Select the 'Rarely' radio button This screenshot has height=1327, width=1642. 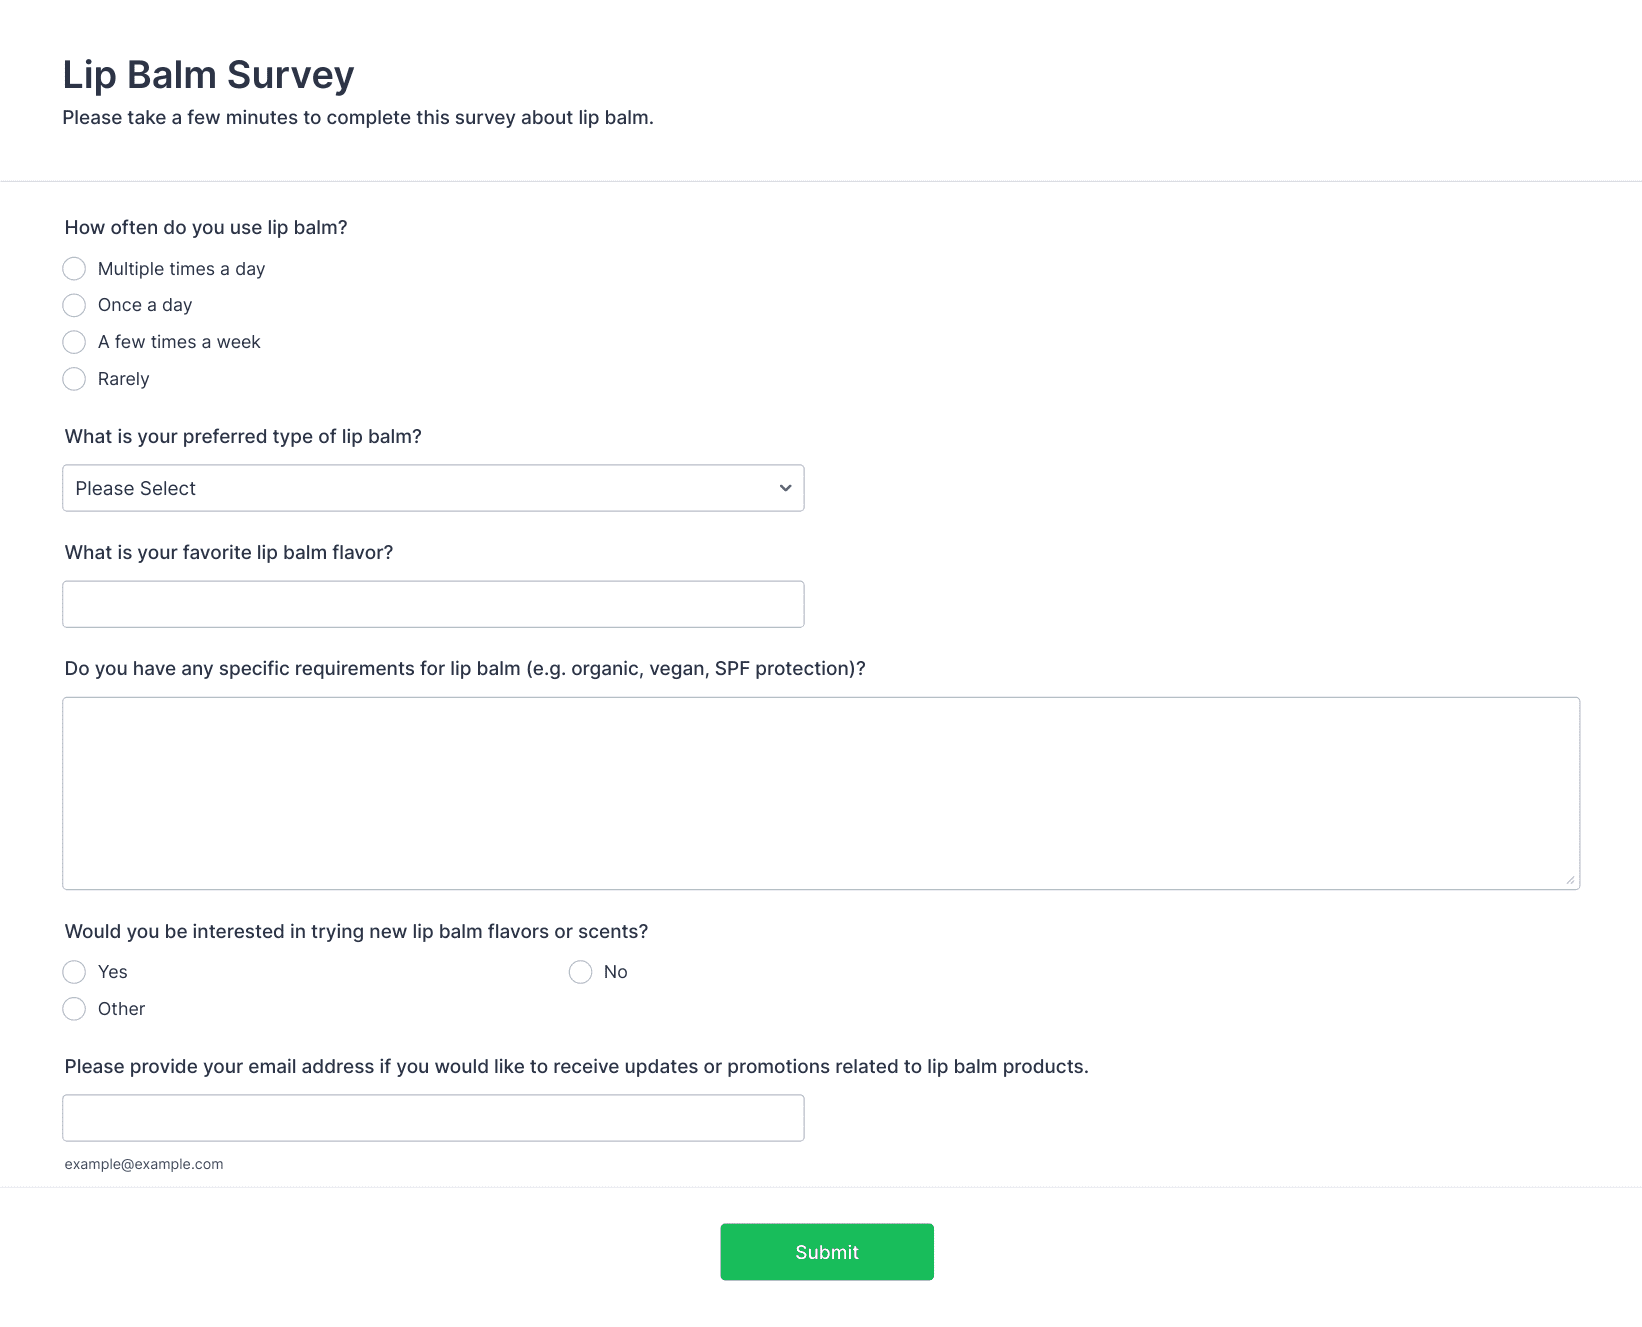[74, 379]
